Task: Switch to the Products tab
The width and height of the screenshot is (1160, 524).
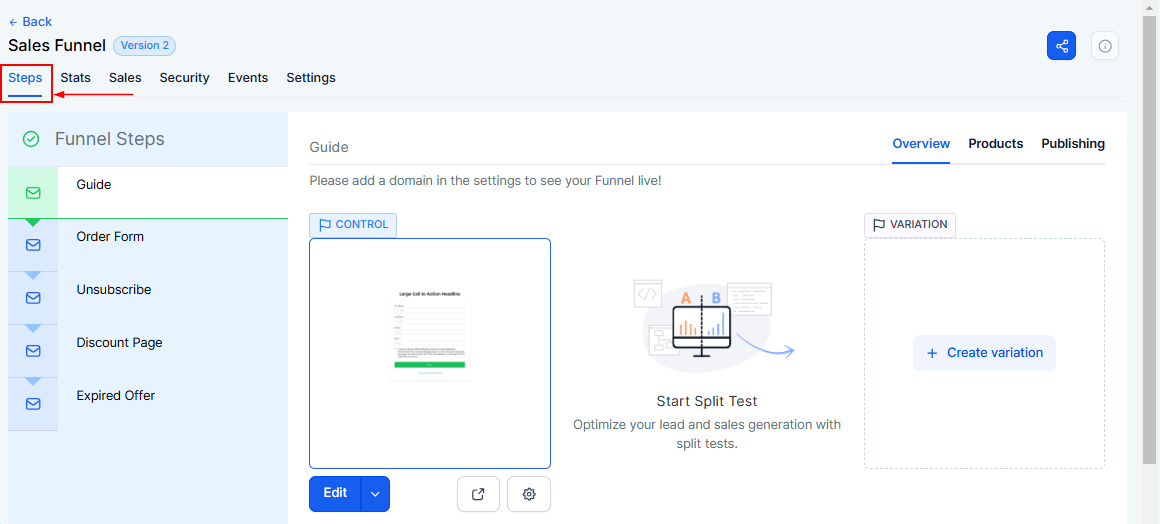Action: pos(996,144)
